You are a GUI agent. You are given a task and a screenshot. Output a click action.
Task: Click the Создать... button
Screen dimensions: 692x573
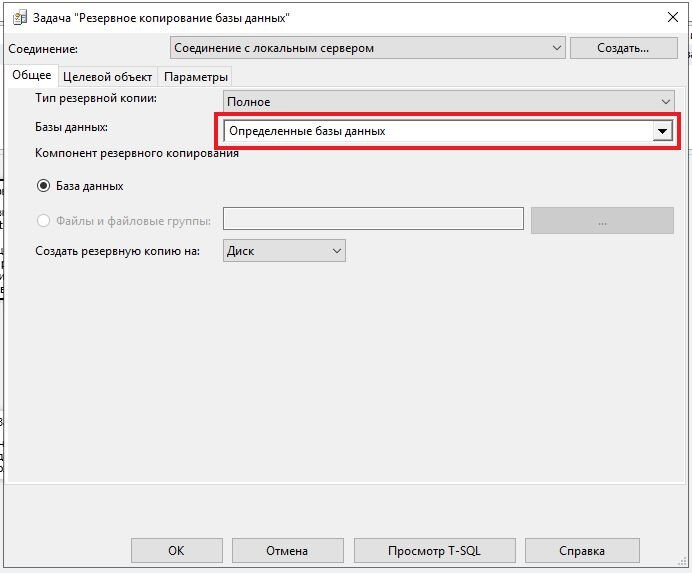pos(623,48)
